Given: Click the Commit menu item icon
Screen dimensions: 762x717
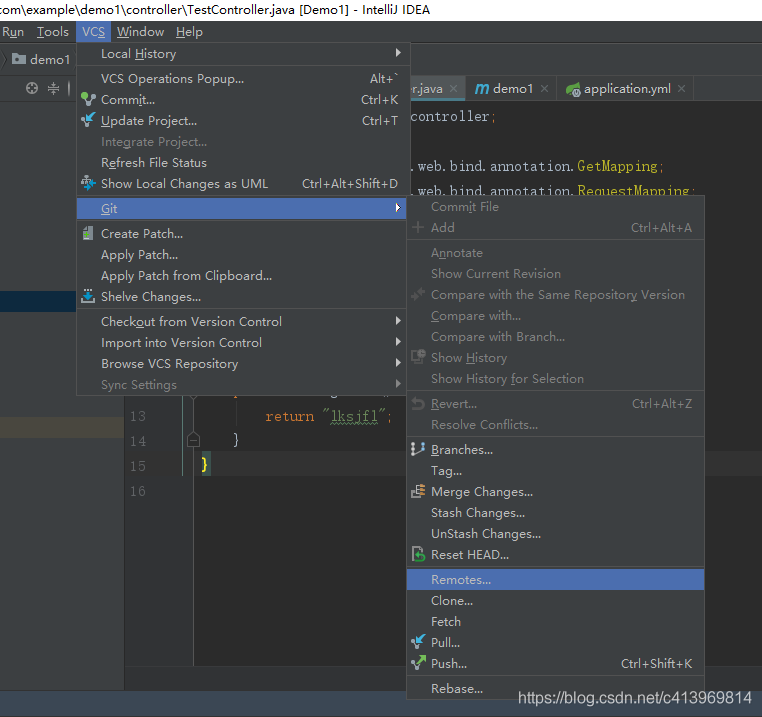Looking at the screenshot, I should point(88,99).
